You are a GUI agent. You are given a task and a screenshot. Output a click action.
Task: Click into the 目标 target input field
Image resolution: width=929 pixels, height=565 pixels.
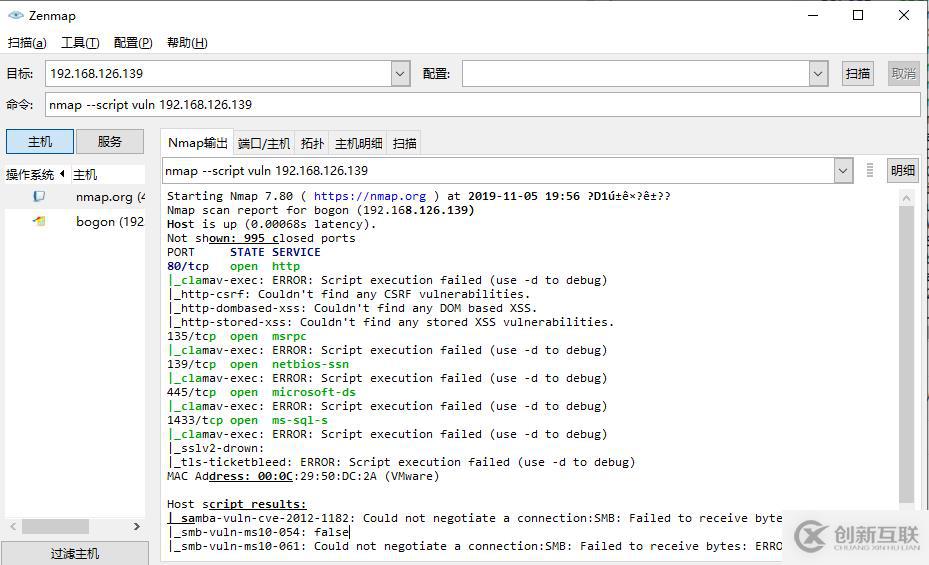(x=218, y=73)
